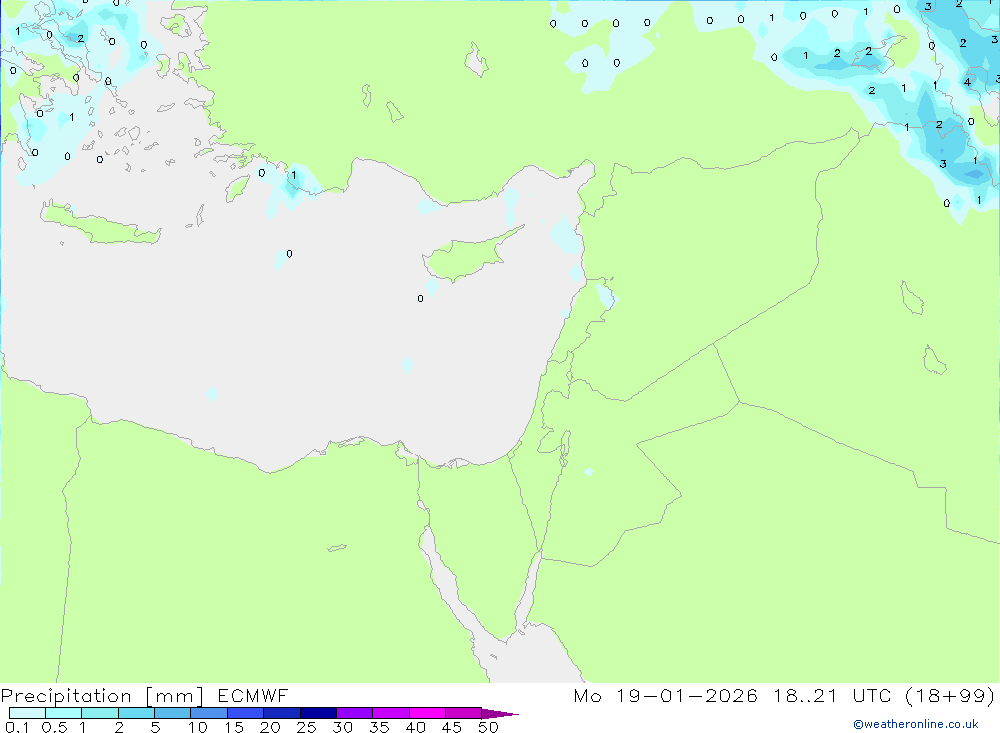This screenshot has width=1000, height=733.
Task: Click the 'ECMWF' model label
Action: tap(253, 695)
